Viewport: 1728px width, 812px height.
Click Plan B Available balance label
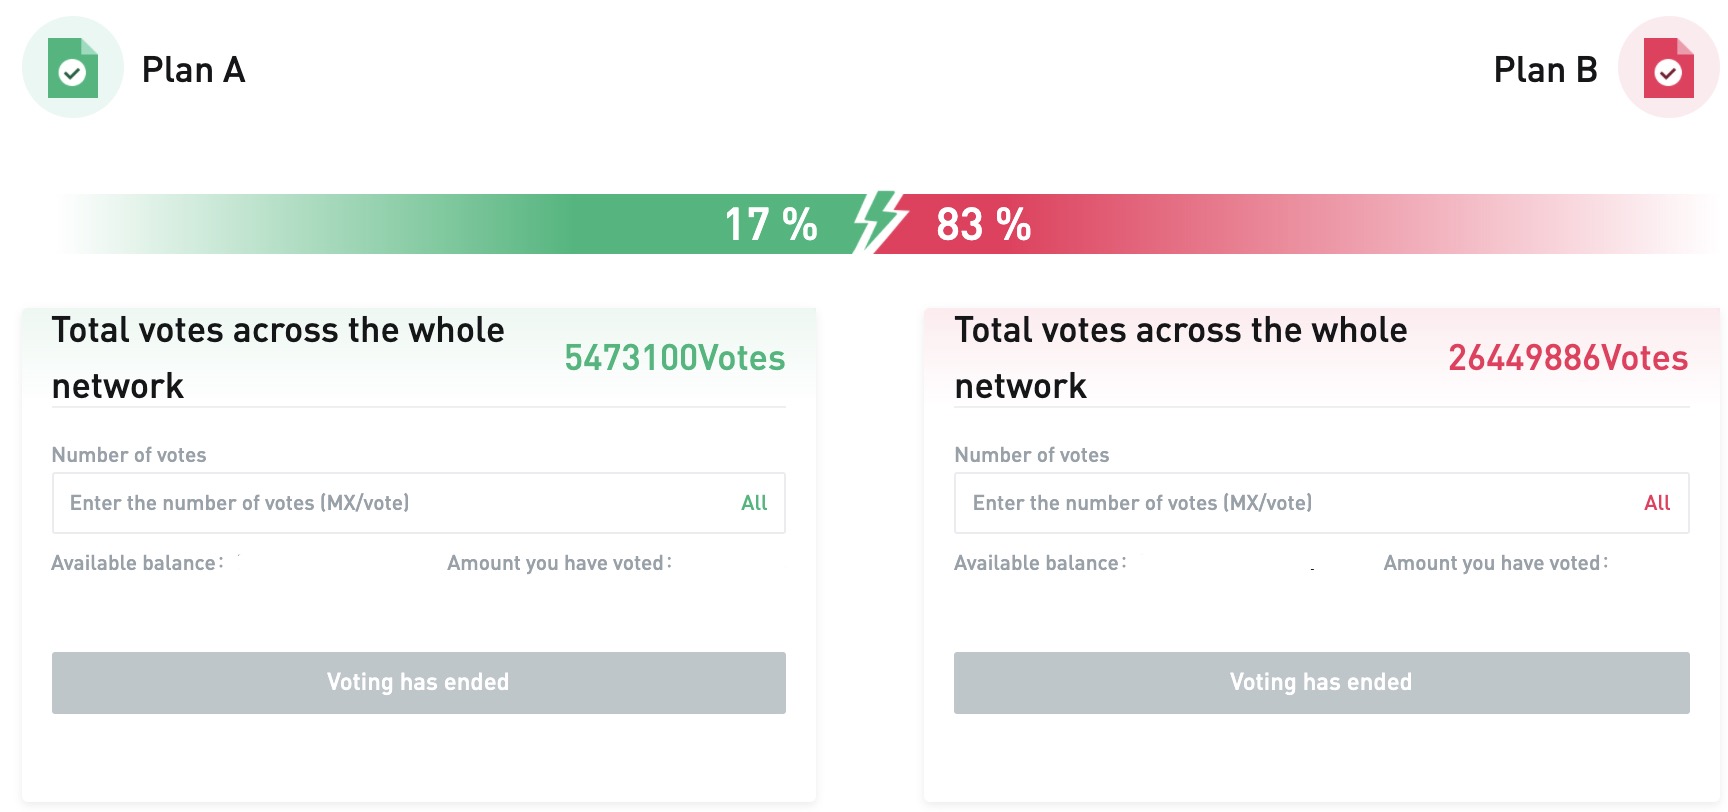[1040, 563]
